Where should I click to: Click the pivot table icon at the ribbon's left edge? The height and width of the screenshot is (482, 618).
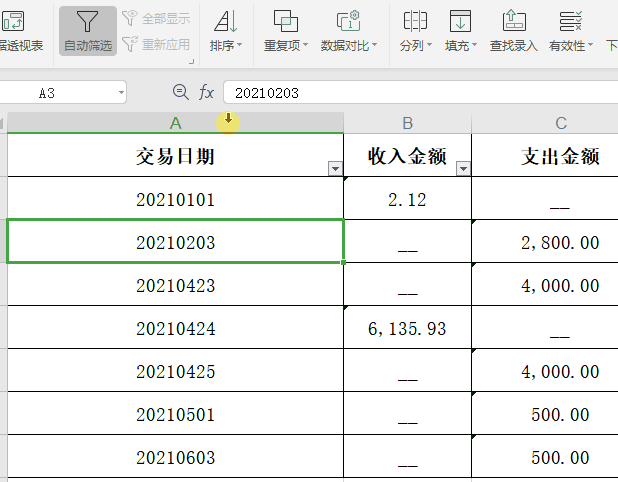coord(13,21)
